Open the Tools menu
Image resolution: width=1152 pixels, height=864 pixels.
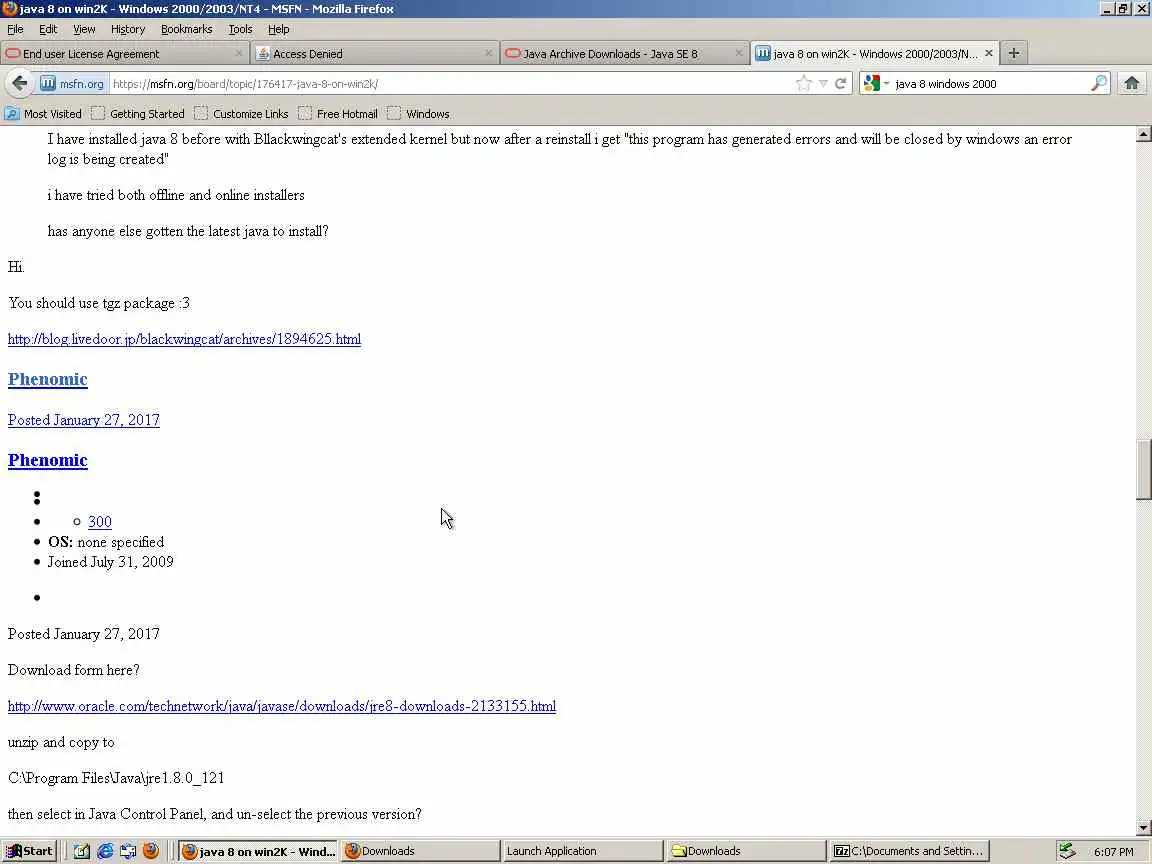pos(240,29)
